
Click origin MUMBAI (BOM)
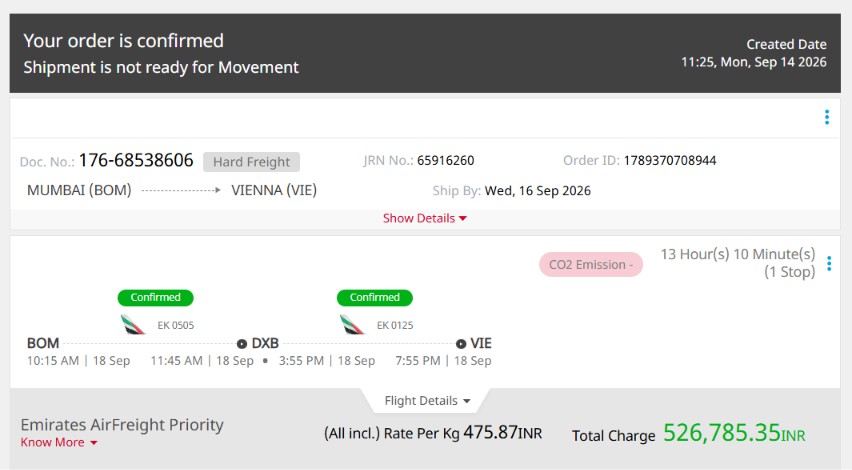(79, 190)
